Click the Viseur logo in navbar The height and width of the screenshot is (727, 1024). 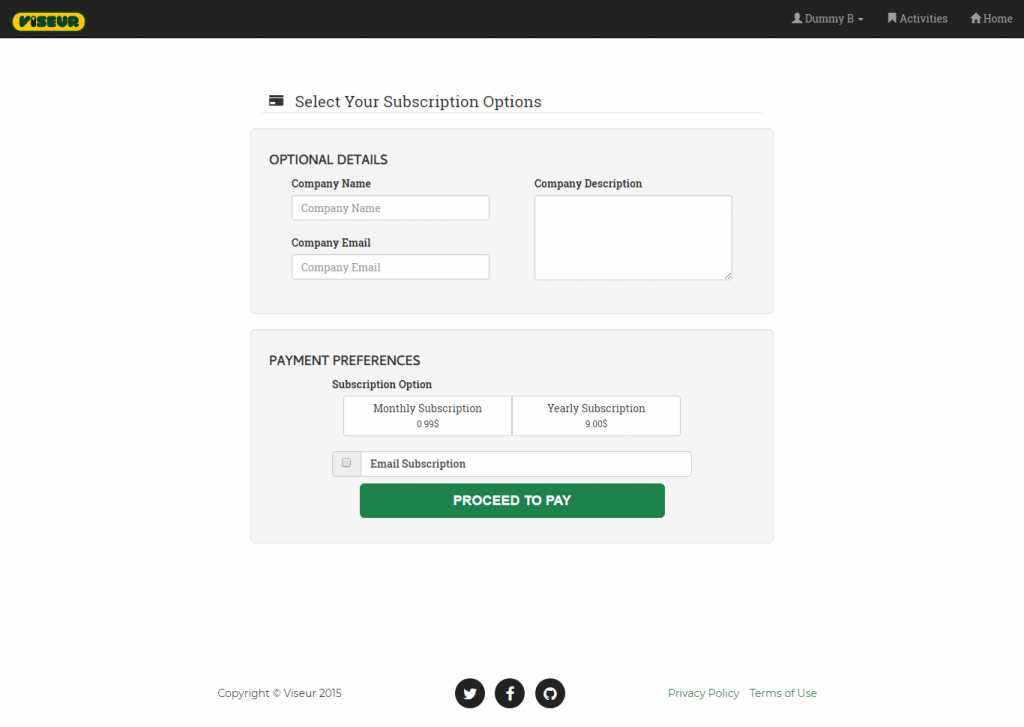click(x=49, y=21)
